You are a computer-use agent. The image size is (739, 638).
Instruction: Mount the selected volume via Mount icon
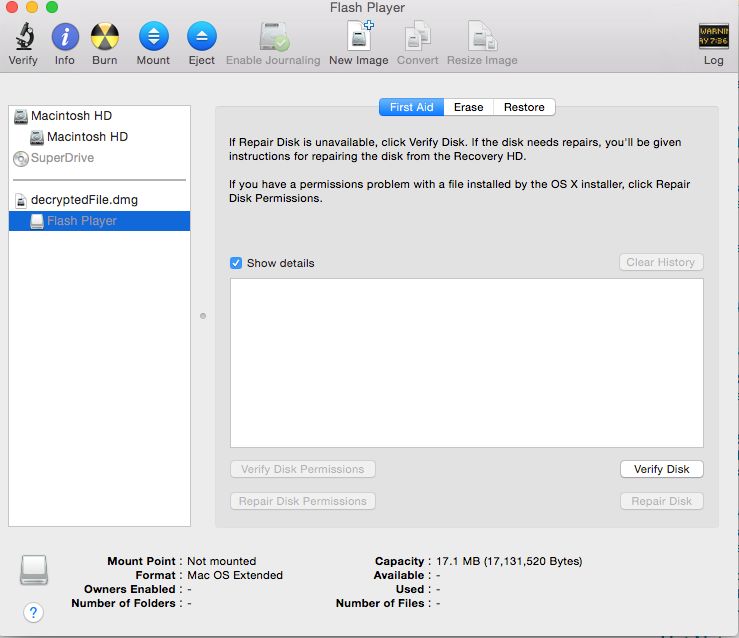pyautogui.click(x=154, y=36)
